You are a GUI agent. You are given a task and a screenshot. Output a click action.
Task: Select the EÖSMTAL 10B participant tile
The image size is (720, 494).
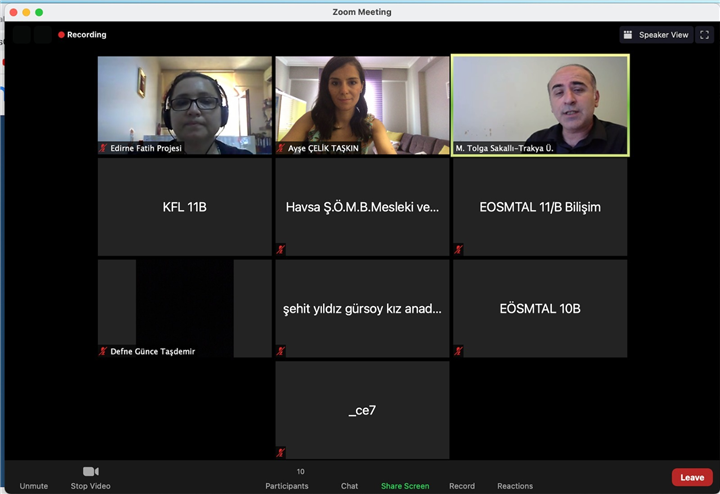tap(540, 309)
